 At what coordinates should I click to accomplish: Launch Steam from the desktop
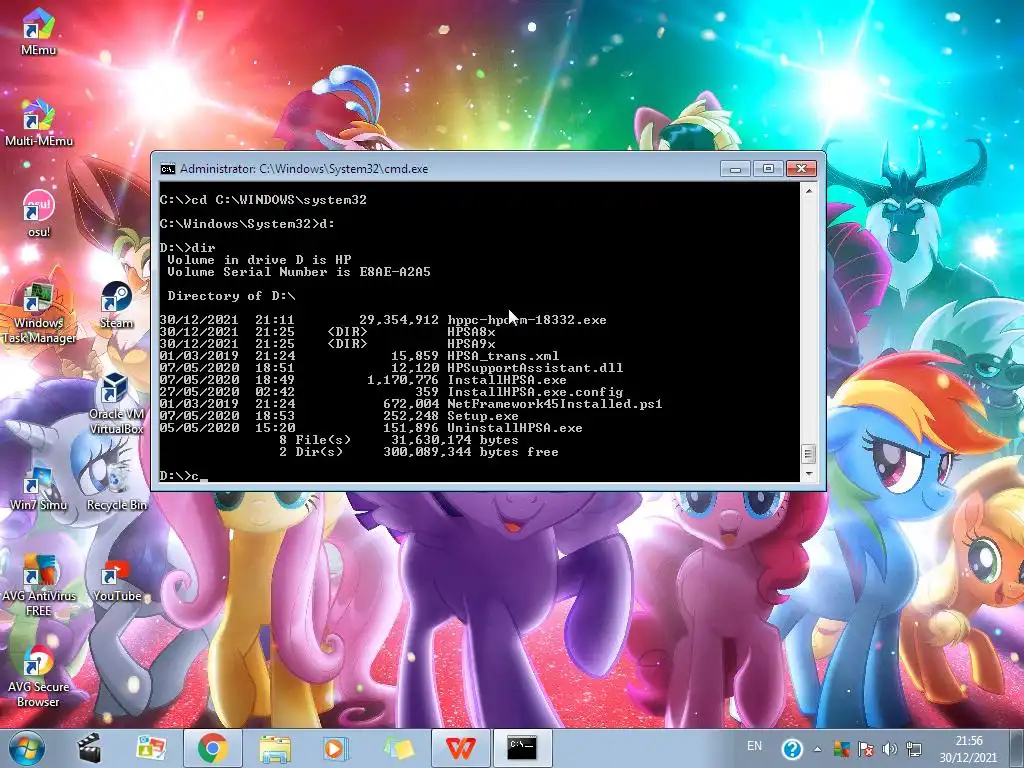click(x=116, y=304)
